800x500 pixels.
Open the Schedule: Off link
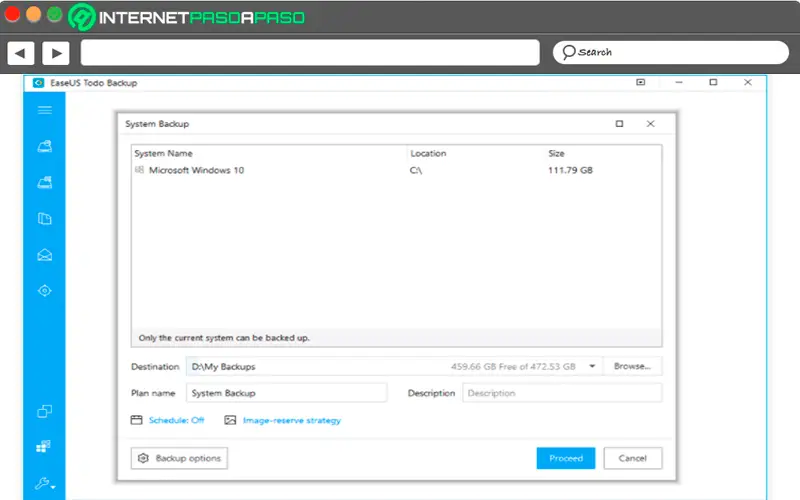[x=177, y=420]
